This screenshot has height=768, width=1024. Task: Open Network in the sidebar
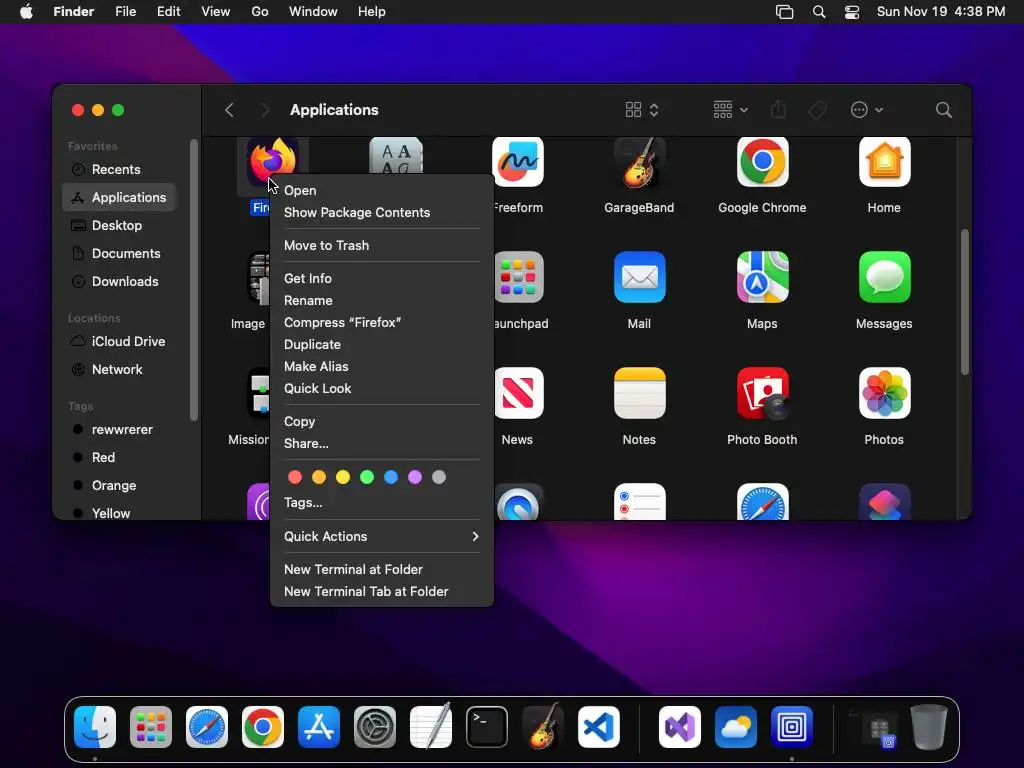click(x=119, y=370)
